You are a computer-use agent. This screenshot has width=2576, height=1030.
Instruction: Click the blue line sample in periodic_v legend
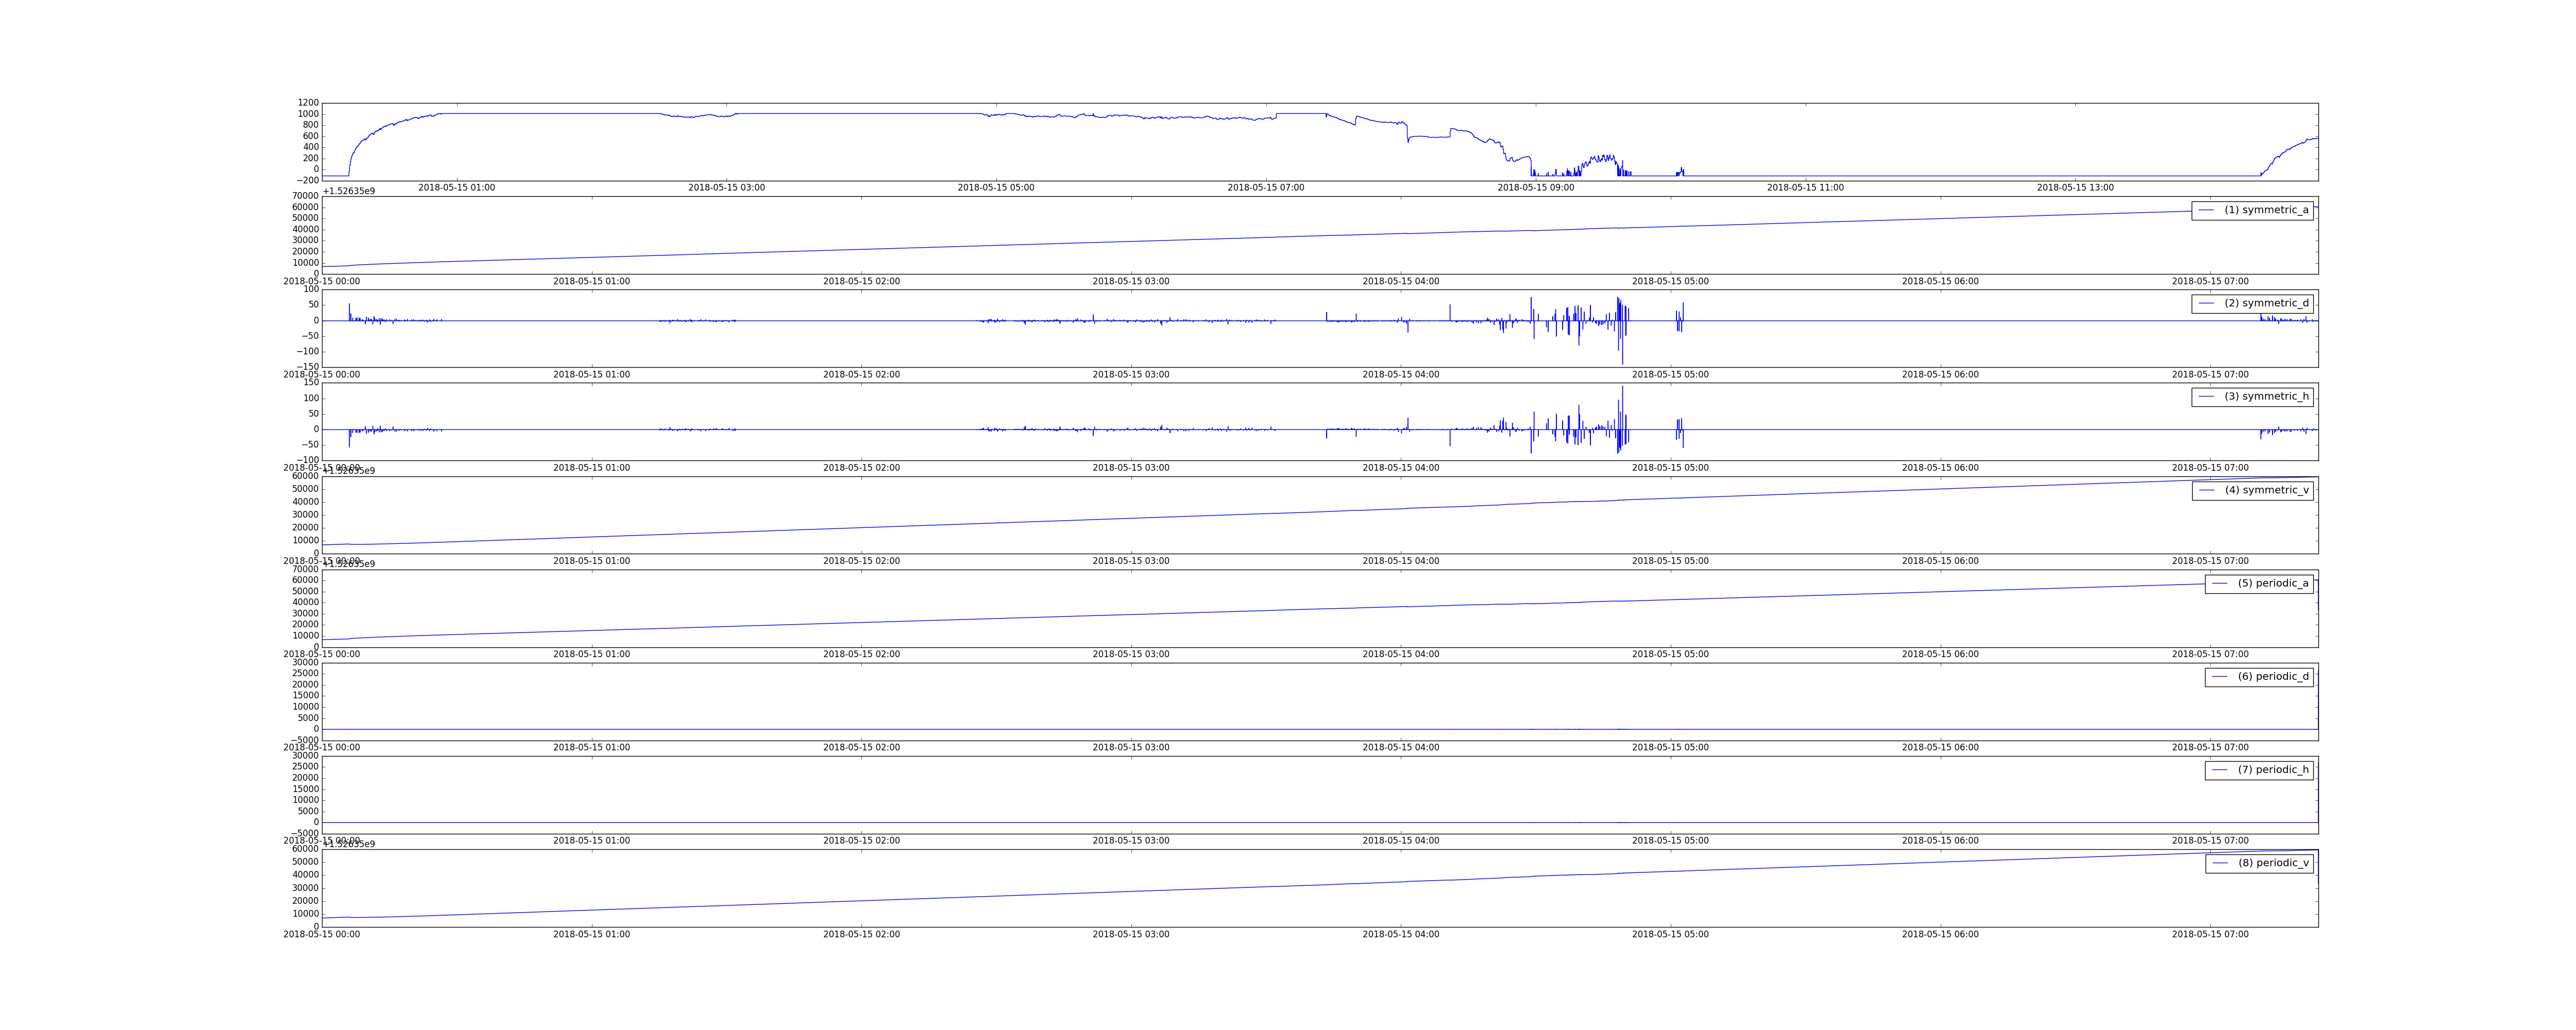[x=2219, y=863]
